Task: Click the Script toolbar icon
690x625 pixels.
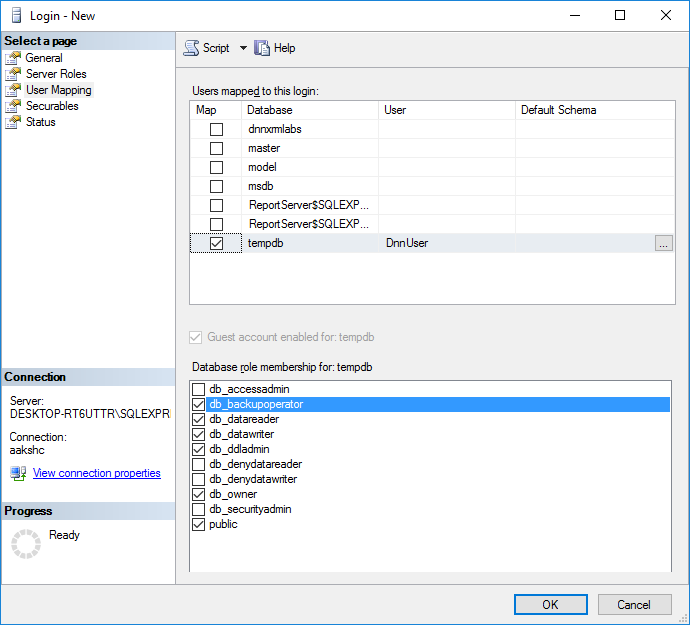Action: (191, 48)
